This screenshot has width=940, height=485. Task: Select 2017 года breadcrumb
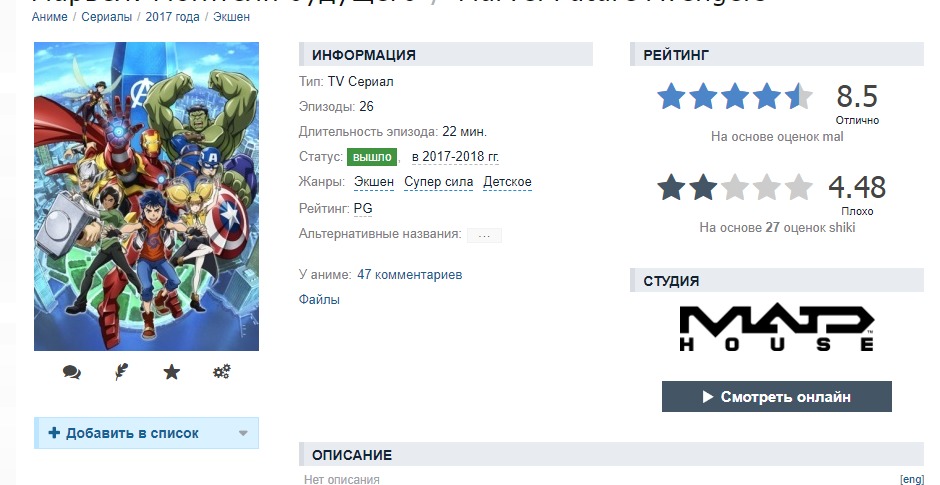173,17
